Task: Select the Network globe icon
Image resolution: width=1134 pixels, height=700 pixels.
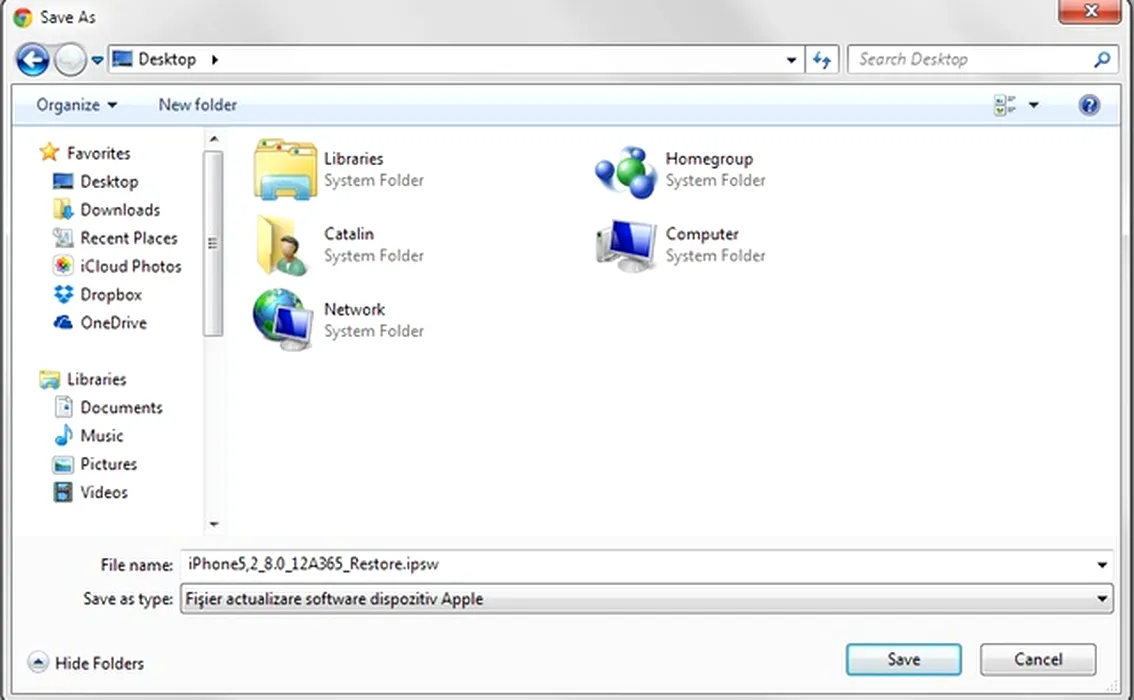Action: click(283, 320)
